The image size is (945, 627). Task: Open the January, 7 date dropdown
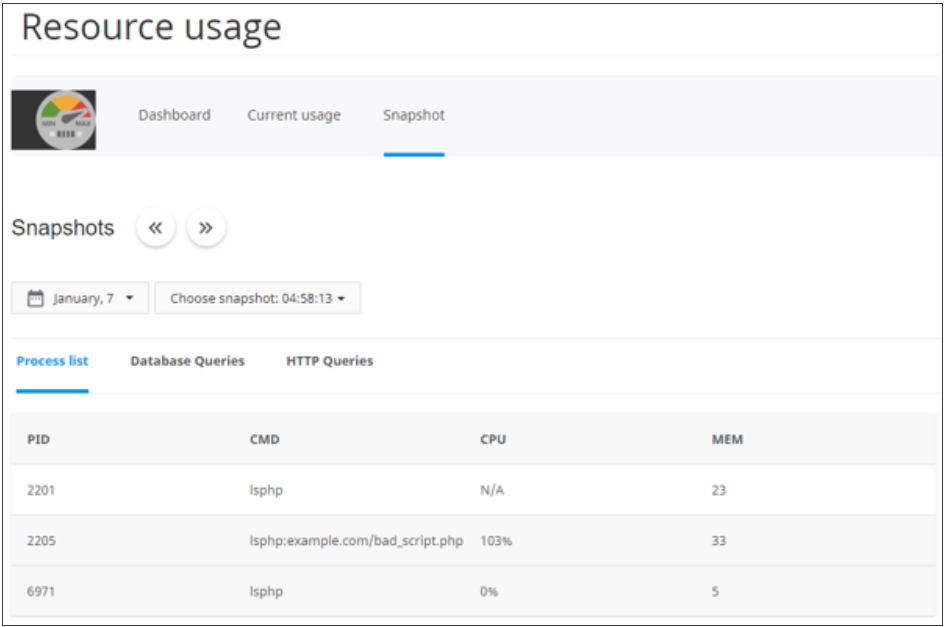[80, 297]
